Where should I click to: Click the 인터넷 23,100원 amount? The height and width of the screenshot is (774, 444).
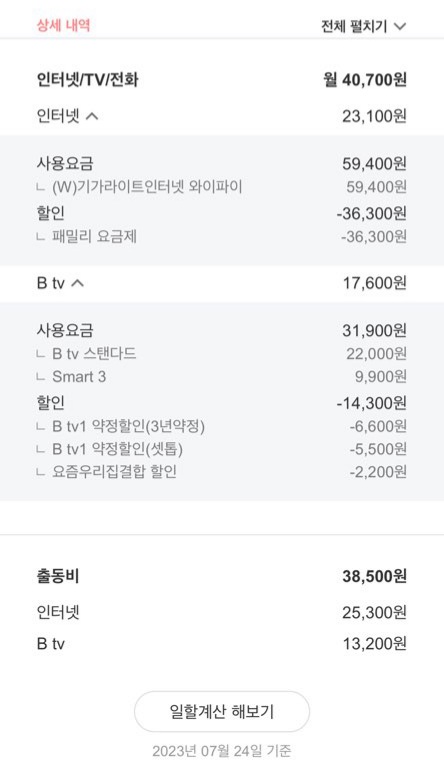point(374,116)
